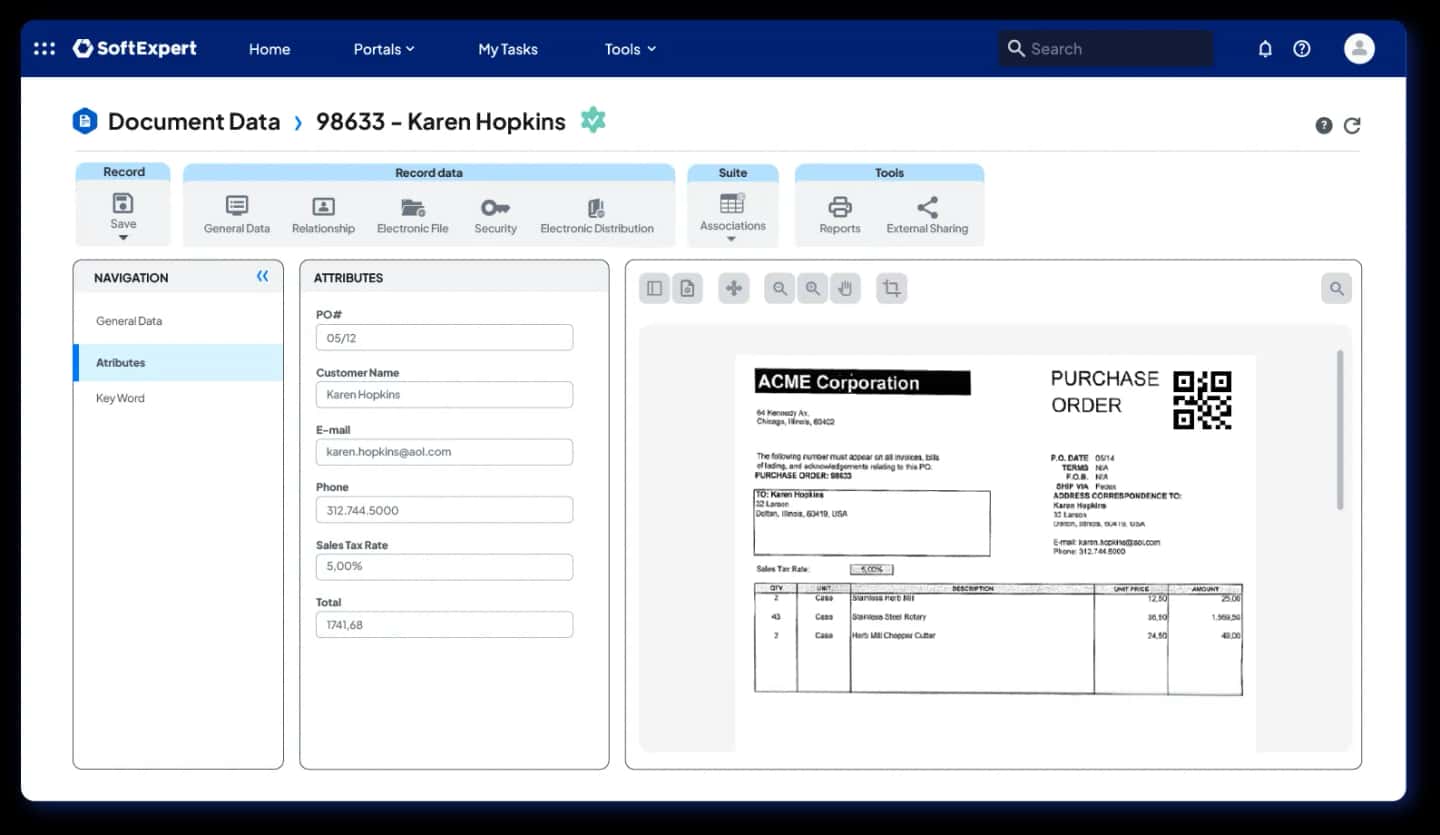
Task: Click the move arrows viewer tool
Action: (x=734, y=289)
